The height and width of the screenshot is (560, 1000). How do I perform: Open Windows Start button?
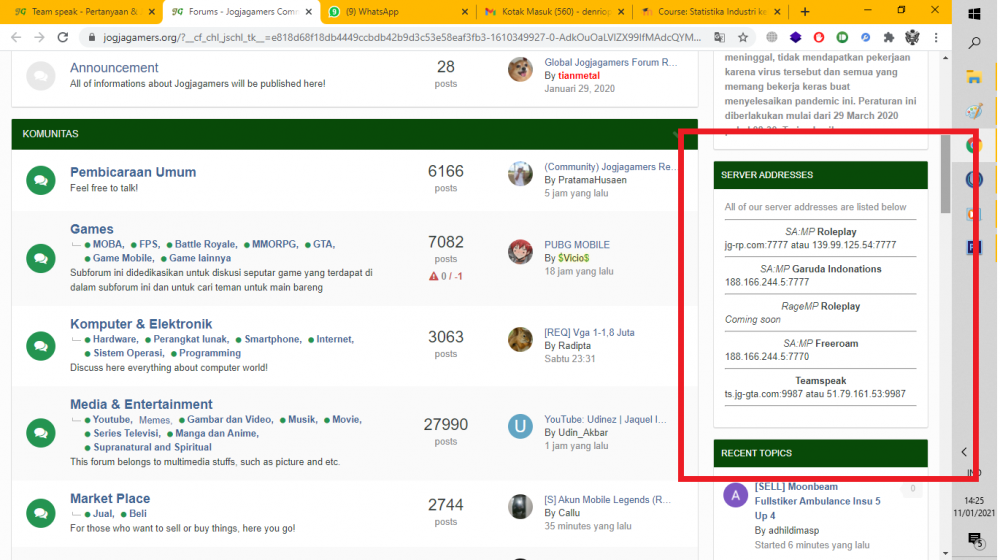[974, 13]
